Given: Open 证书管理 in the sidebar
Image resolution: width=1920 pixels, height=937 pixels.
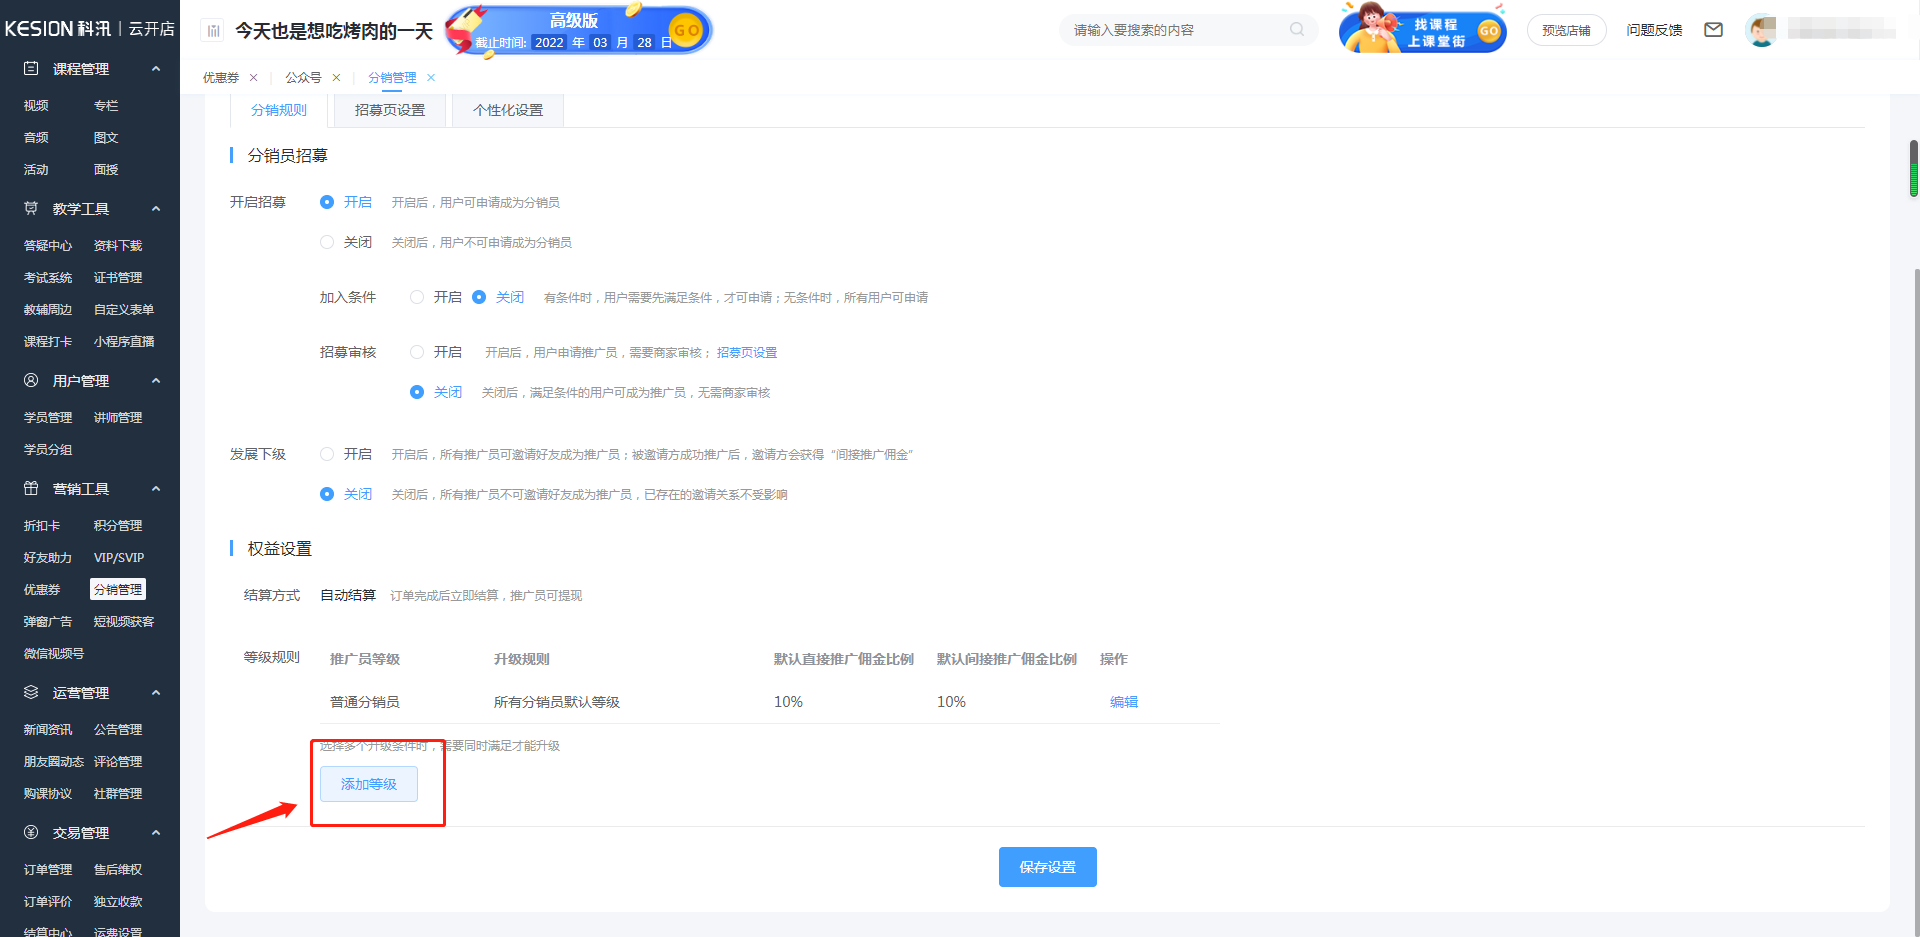Looking at the screenshot, I should (118, 278).
